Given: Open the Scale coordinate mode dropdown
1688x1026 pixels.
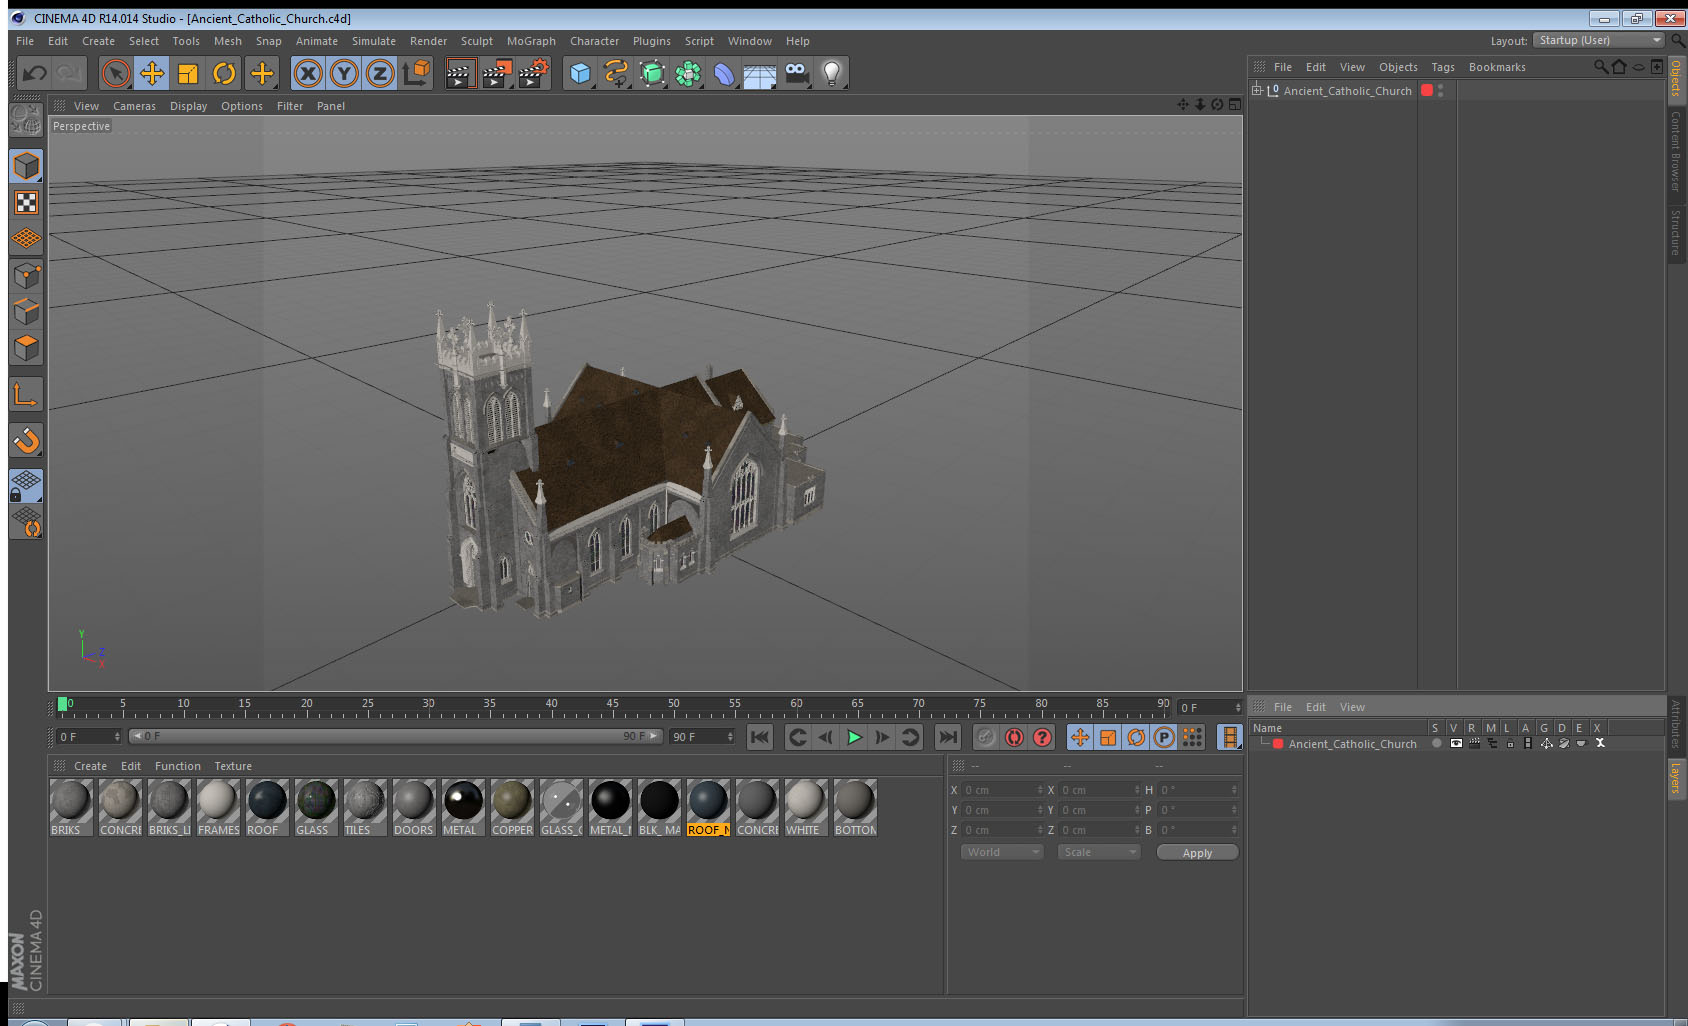Looking at the screenshot, I should coord(1099,852).
